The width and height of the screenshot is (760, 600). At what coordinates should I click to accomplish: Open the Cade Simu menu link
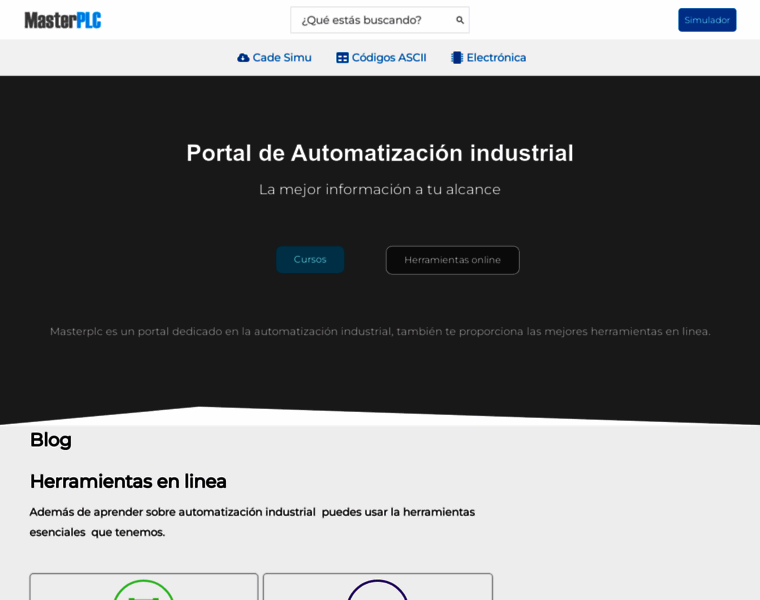point(281,58)
